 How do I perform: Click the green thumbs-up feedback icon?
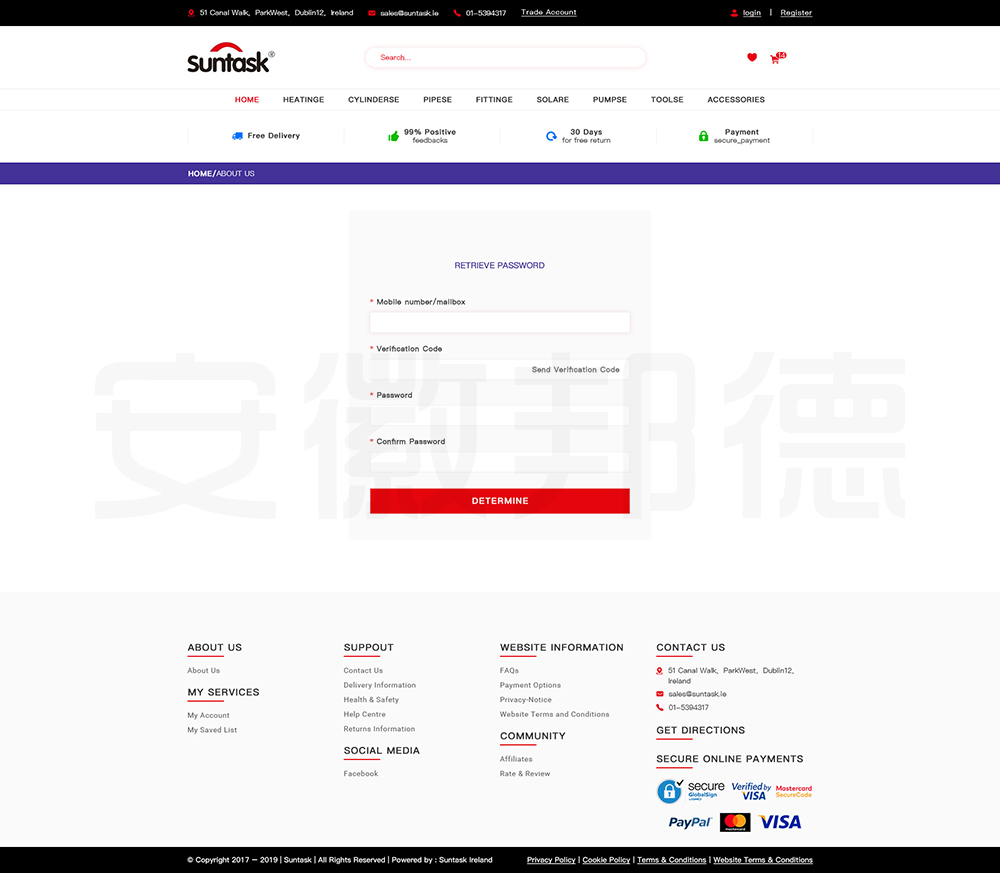coord(394,136)
